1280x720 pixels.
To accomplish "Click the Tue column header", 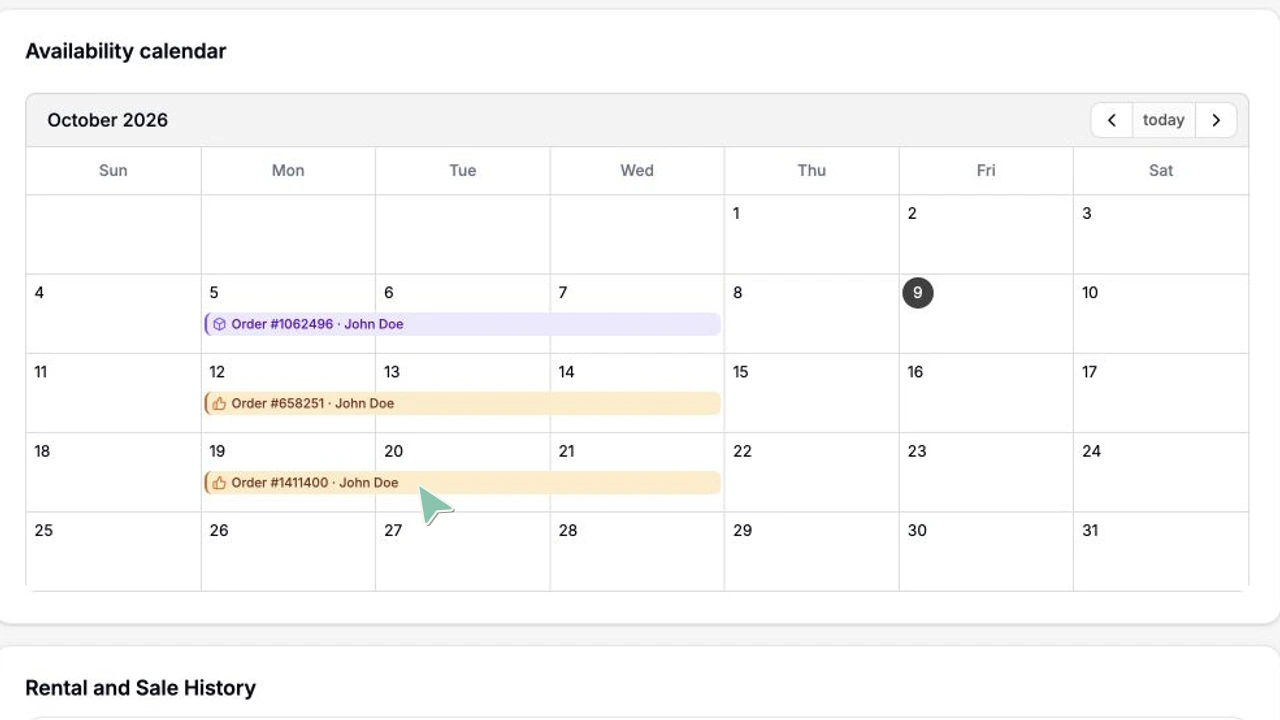I will (x=463, y=170).
